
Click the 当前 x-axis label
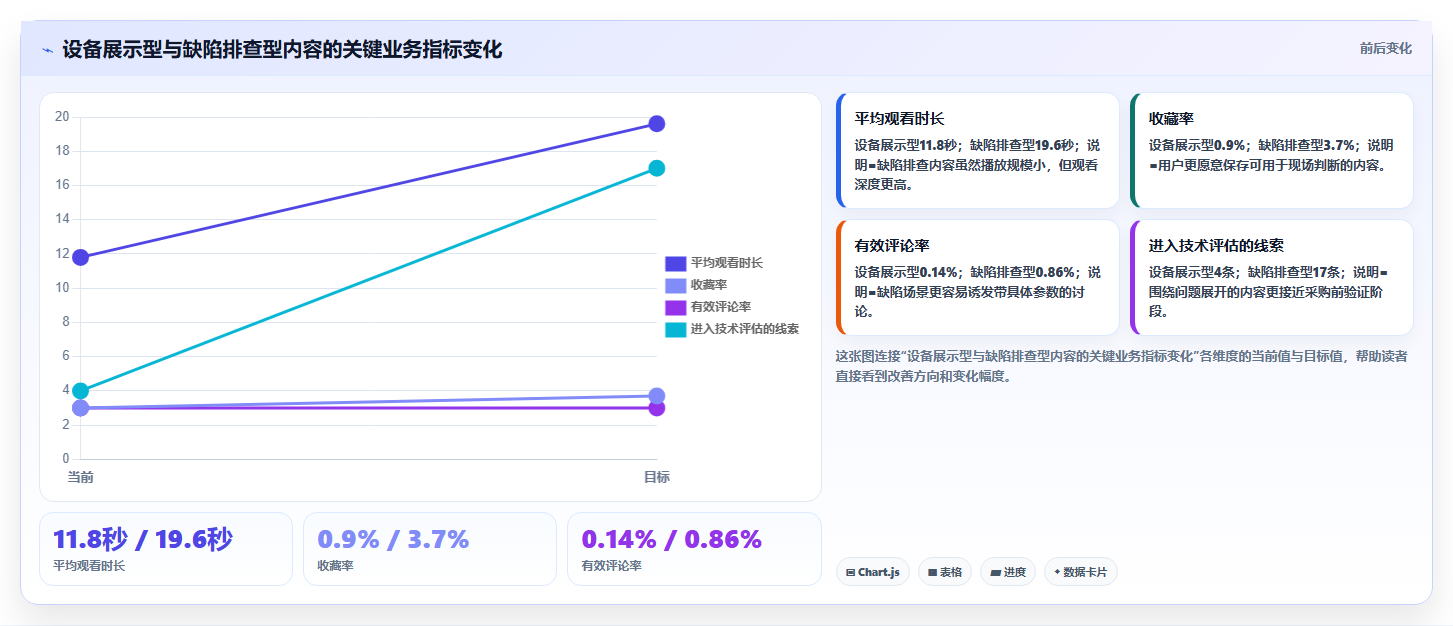(x=81, y=477)
